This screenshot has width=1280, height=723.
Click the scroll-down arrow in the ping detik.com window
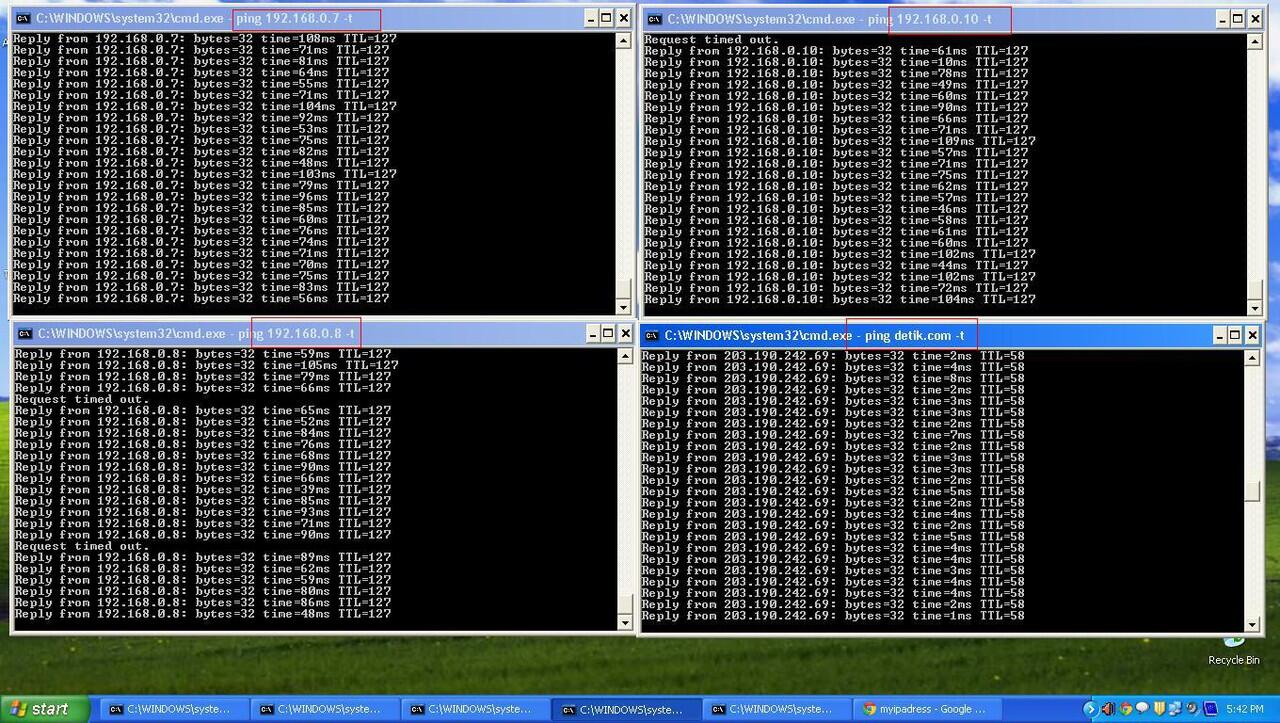click(x=1252, y=624)
